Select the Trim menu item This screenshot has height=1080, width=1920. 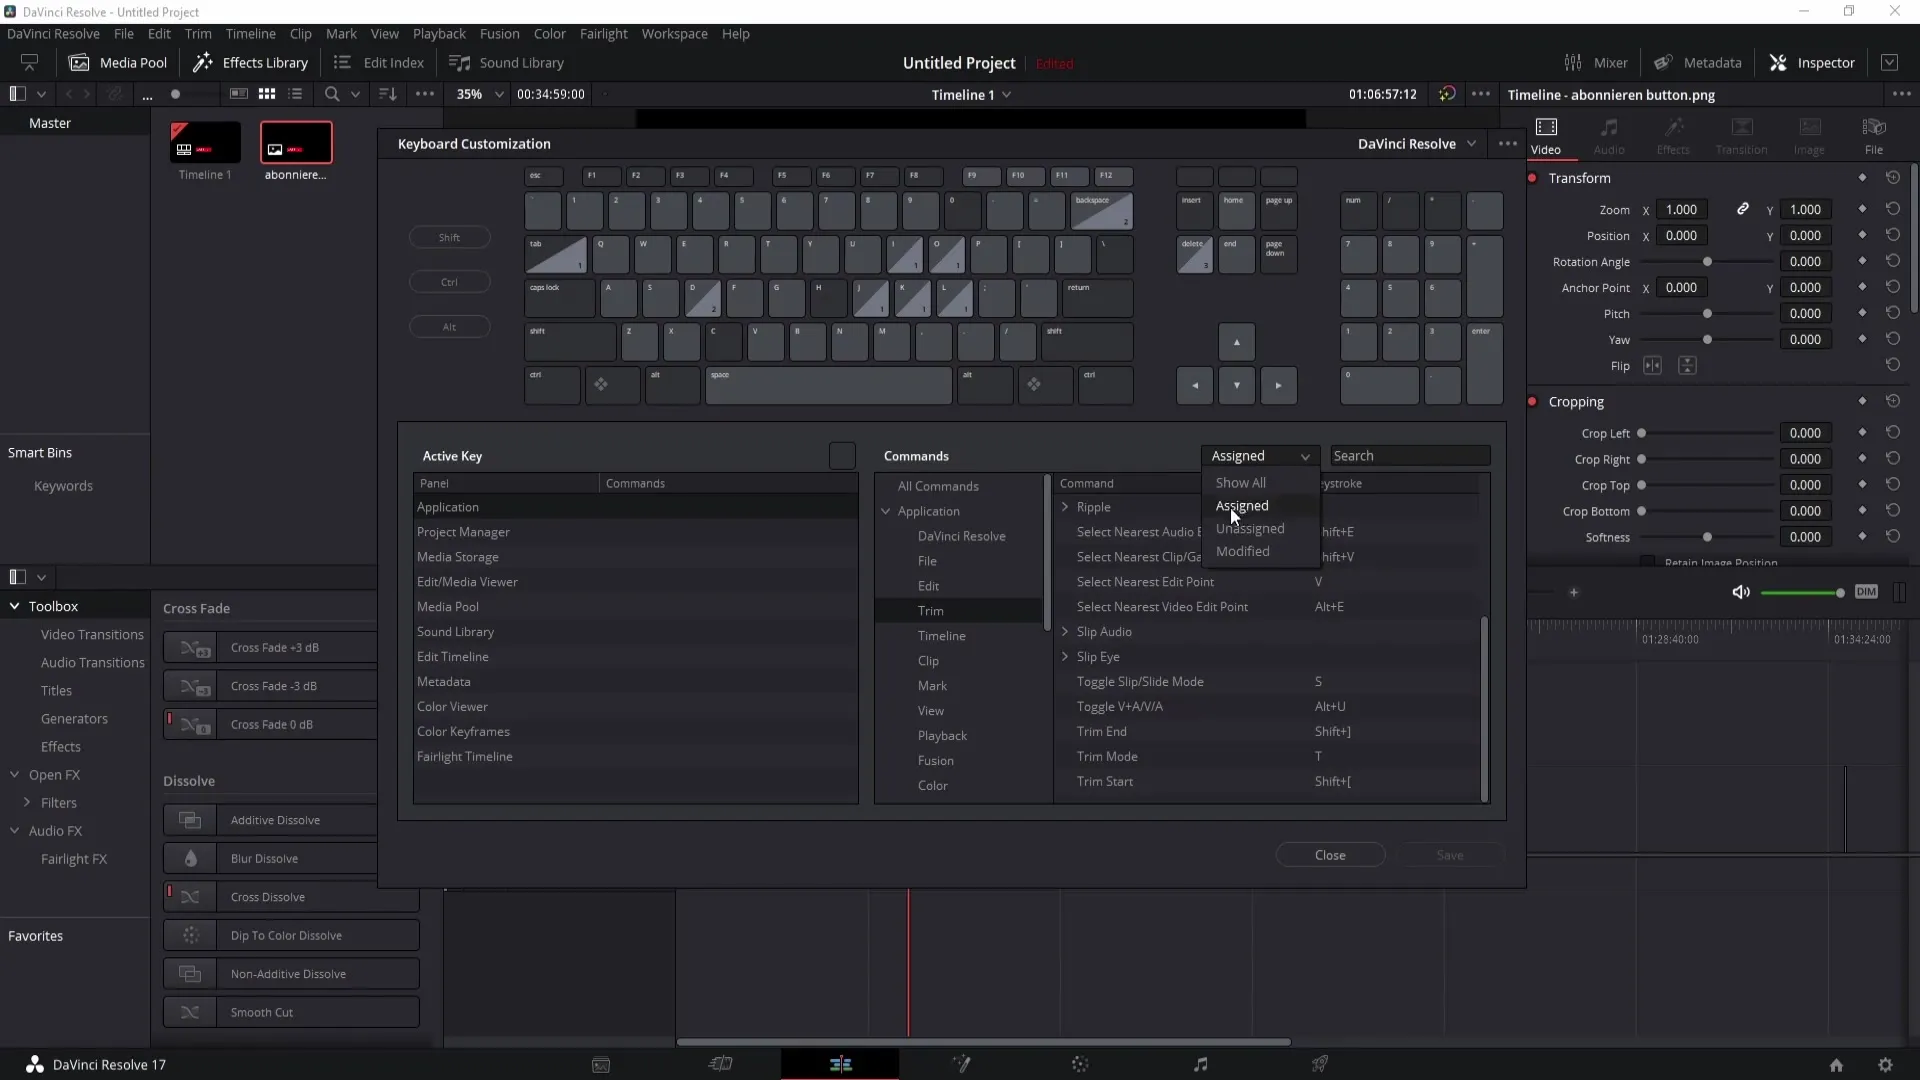coord(930,611)
